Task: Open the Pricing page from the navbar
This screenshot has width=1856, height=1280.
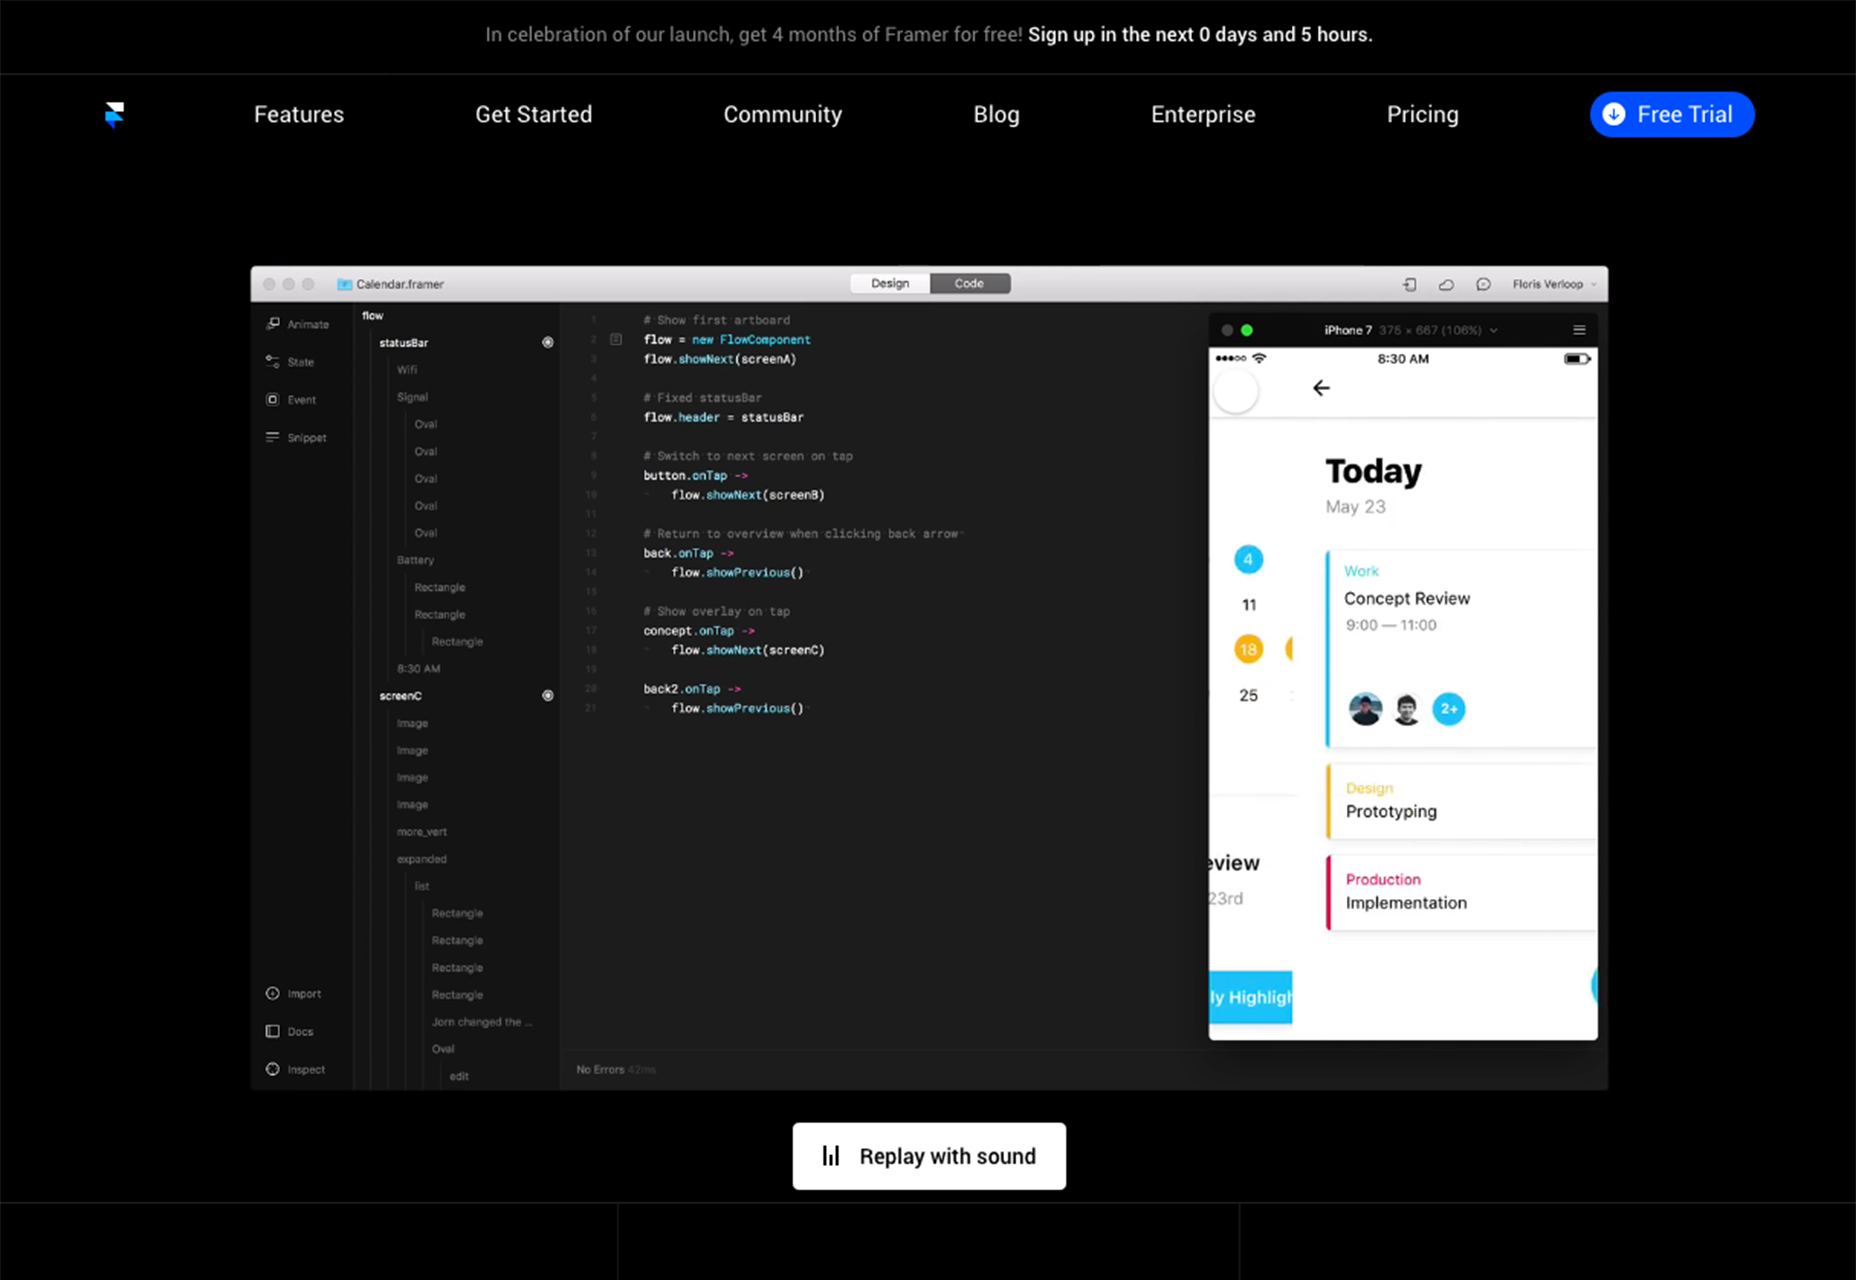Action: (x=1422, y=115)
